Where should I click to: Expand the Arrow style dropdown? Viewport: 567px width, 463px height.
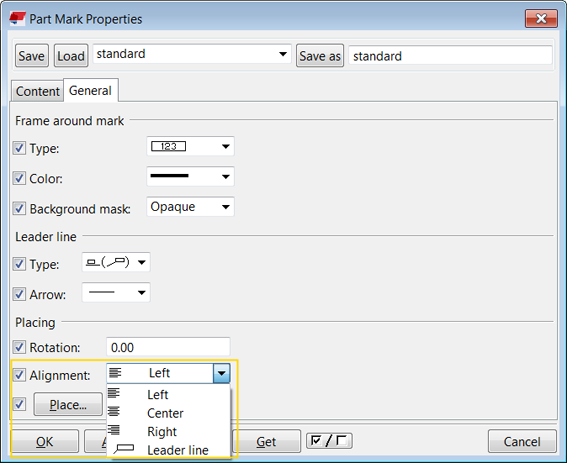pos(116,293)
